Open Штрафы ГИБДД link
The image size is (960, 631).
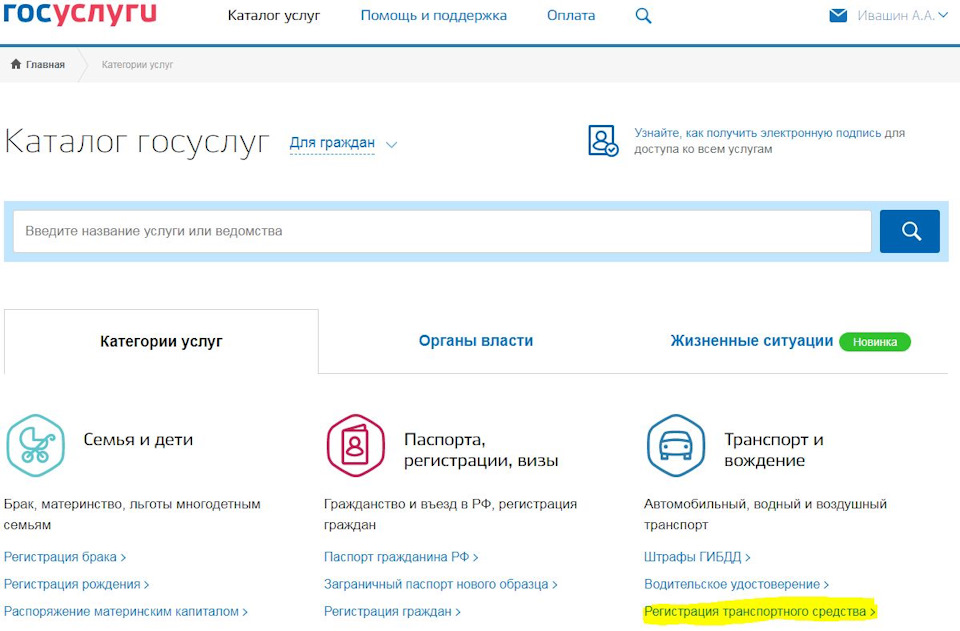pos(697,557)
